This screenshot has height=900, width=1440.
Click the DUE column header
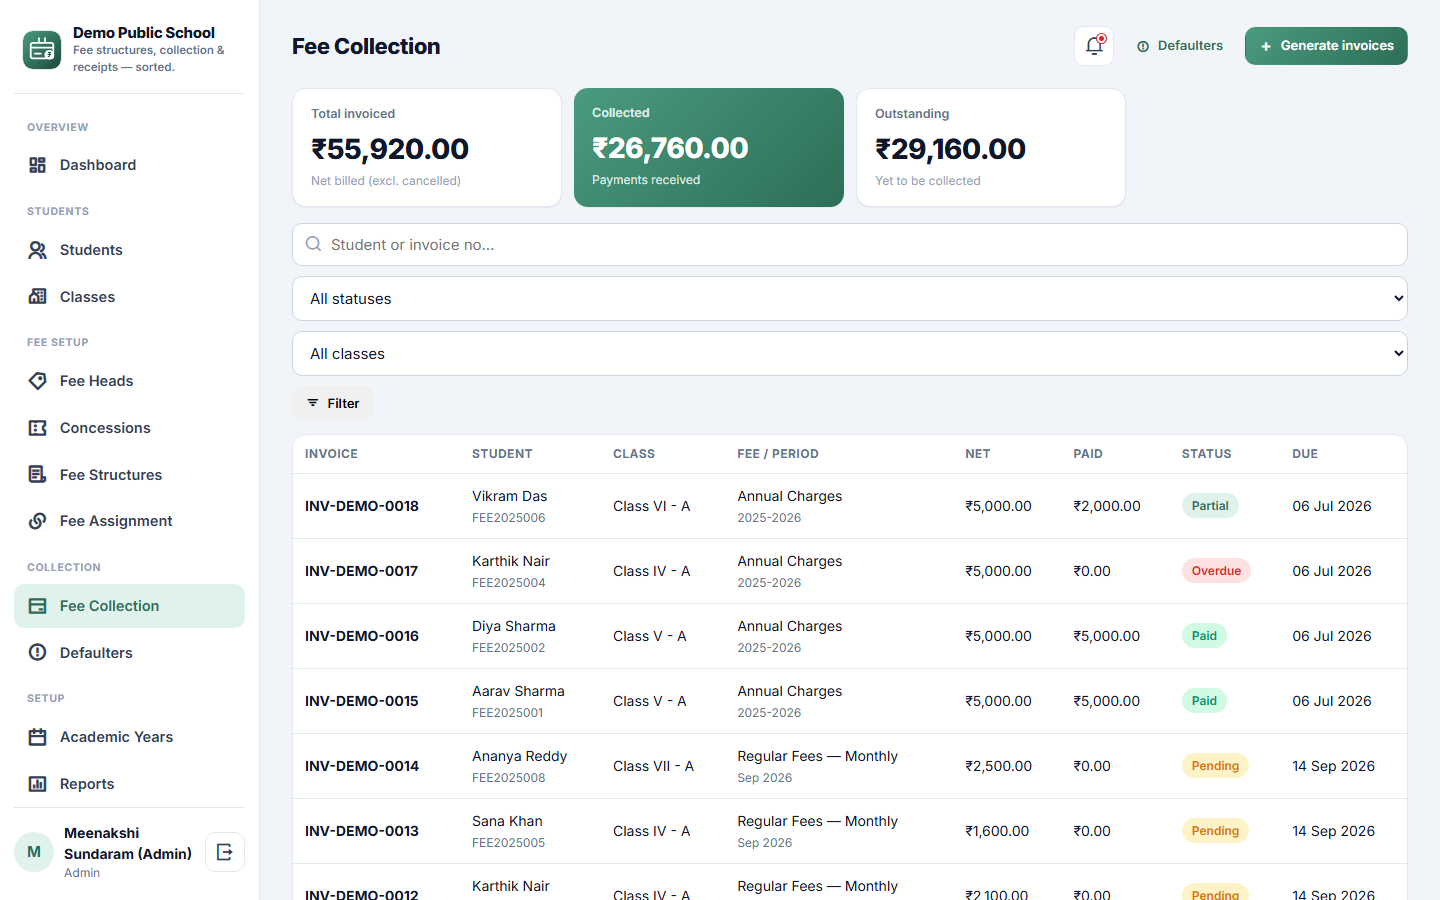pyautogui.click(x=1305, y=454)
